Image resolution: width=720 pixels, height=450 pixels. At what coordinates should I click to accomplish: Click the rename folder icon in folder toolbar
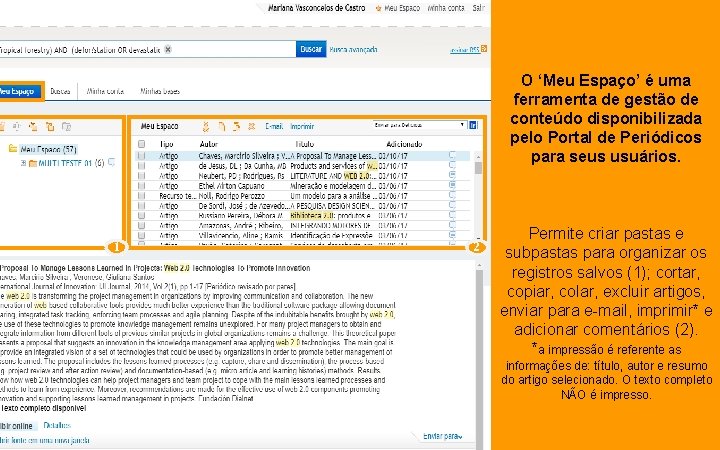point(17,127)
